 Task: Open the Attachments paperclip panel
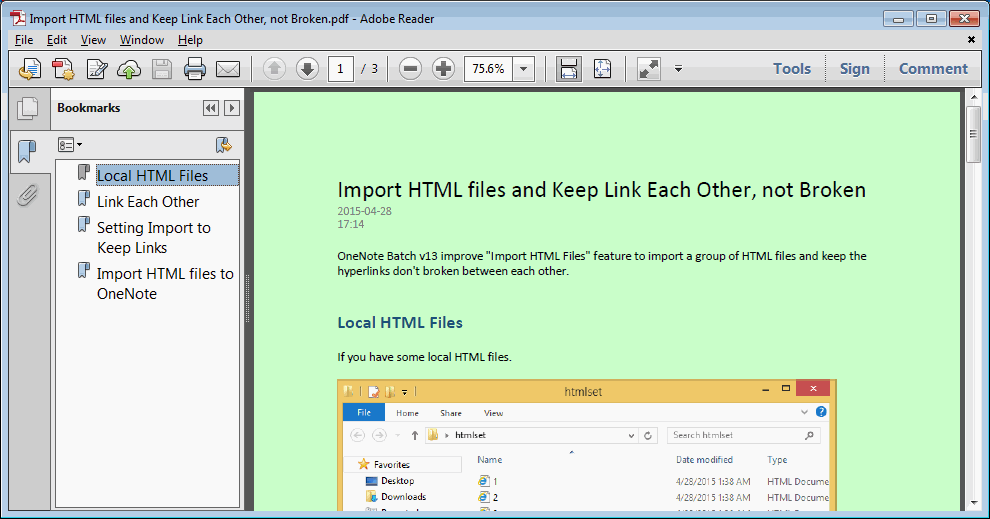coord(27,195)
